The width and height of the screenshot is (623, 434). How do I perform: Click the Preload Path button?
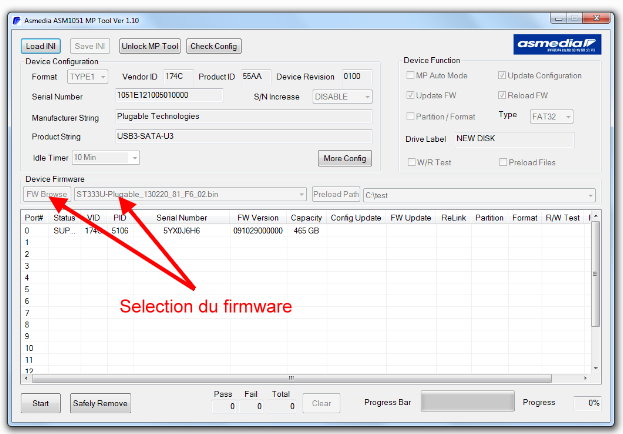(x=336, y=194)
